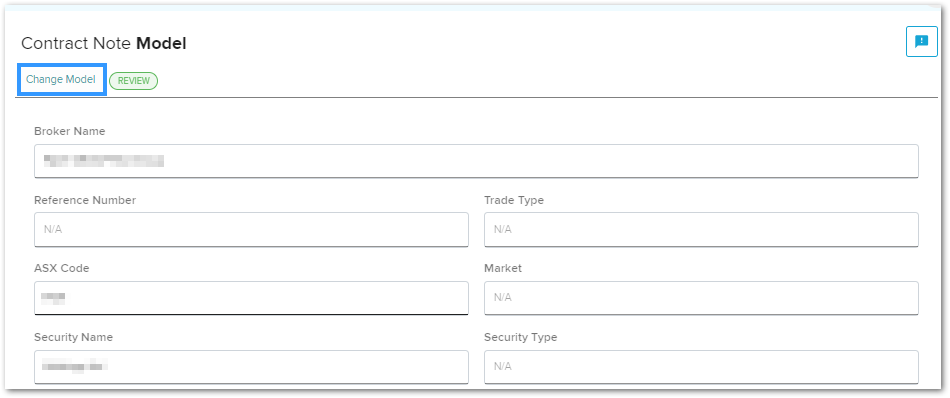Click into the Reference Number field

pos(251,229)
